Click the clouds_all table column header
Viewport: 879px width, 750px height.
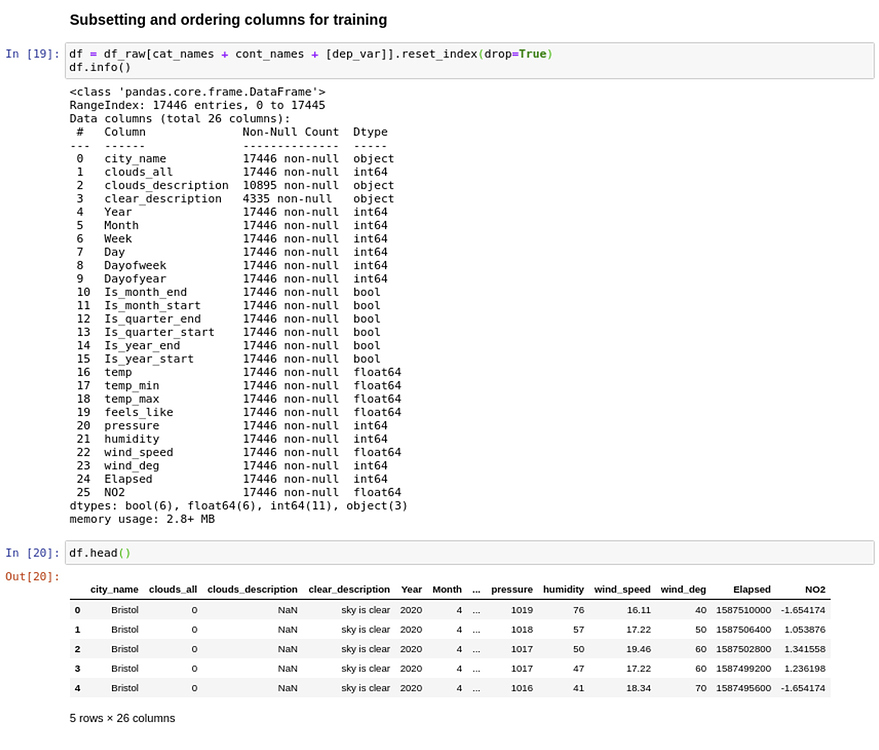click(172, 590)
